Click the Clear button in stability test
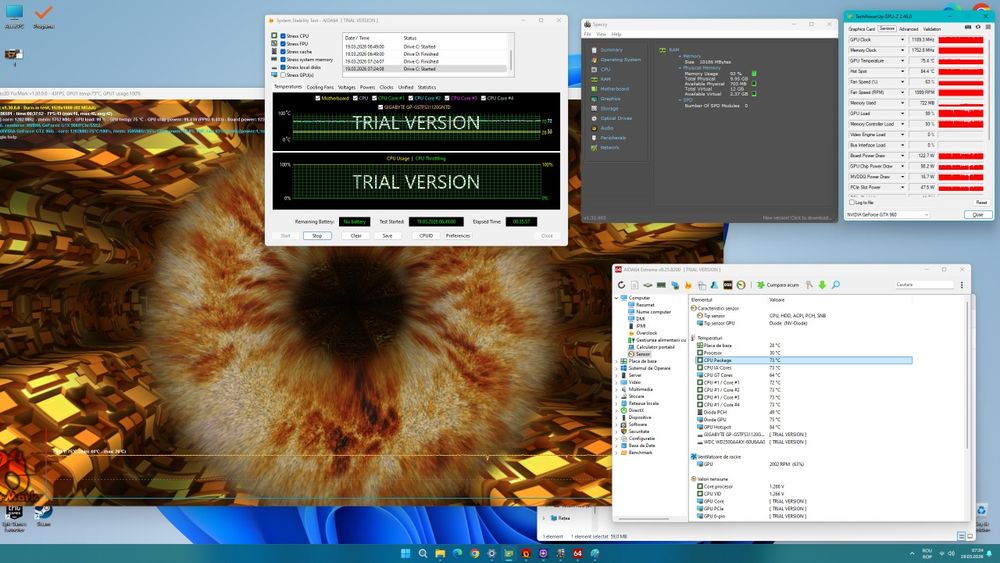The height and width of the screenshot is (563, 1000). pos(356,236)
